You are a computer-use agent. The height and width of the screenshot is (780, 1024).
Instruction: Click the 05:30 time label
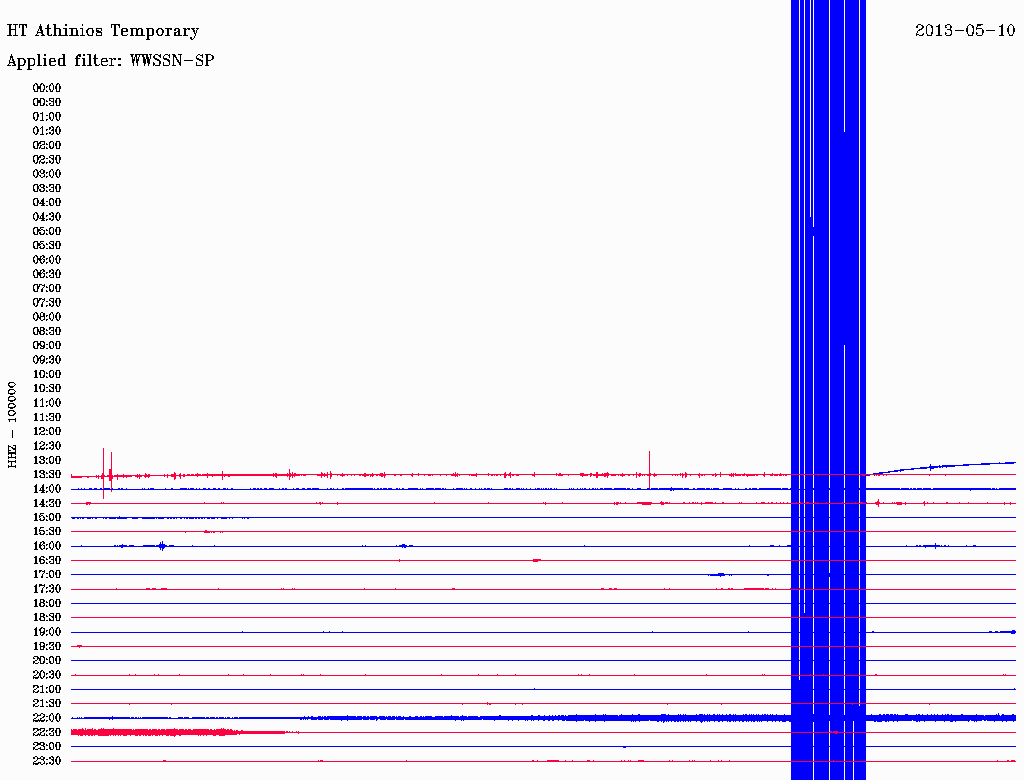tap(47, 245)
